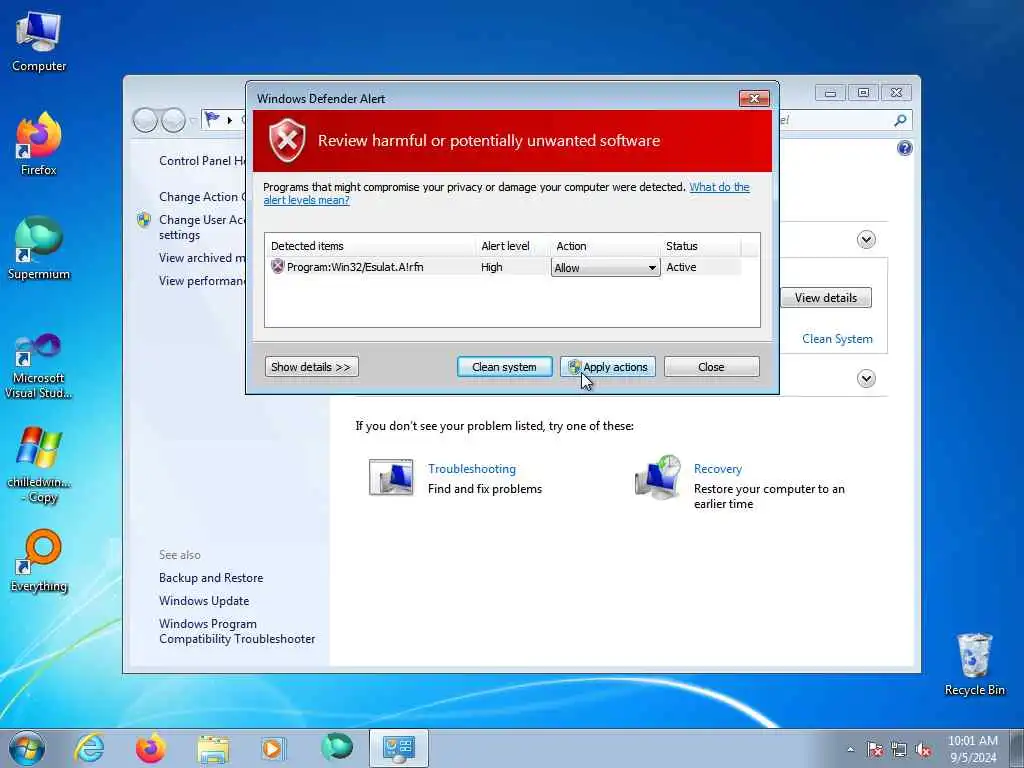The height and width of the screenshot is (768, 1024).
Task: Open the Recycle Bin on desktop
Action: coord(974,664)
